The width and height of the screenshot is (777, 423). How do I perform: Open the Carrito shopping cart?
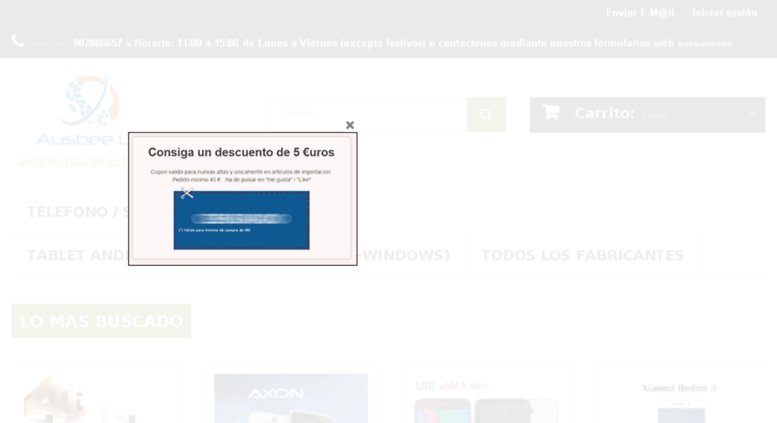click(x=647, y=114)
